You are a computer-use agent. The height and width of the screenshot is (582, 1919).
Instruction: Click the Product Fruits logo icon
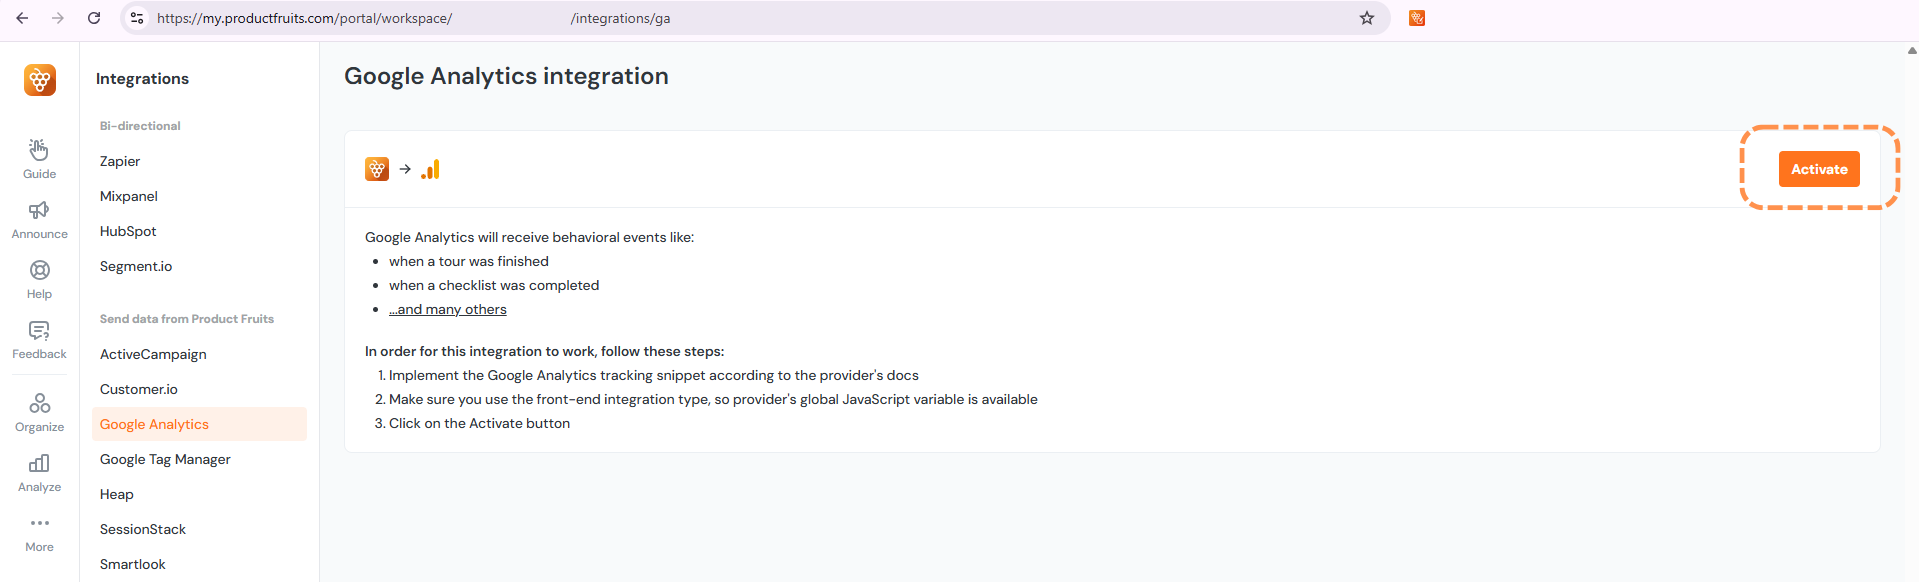click(40, 80)
